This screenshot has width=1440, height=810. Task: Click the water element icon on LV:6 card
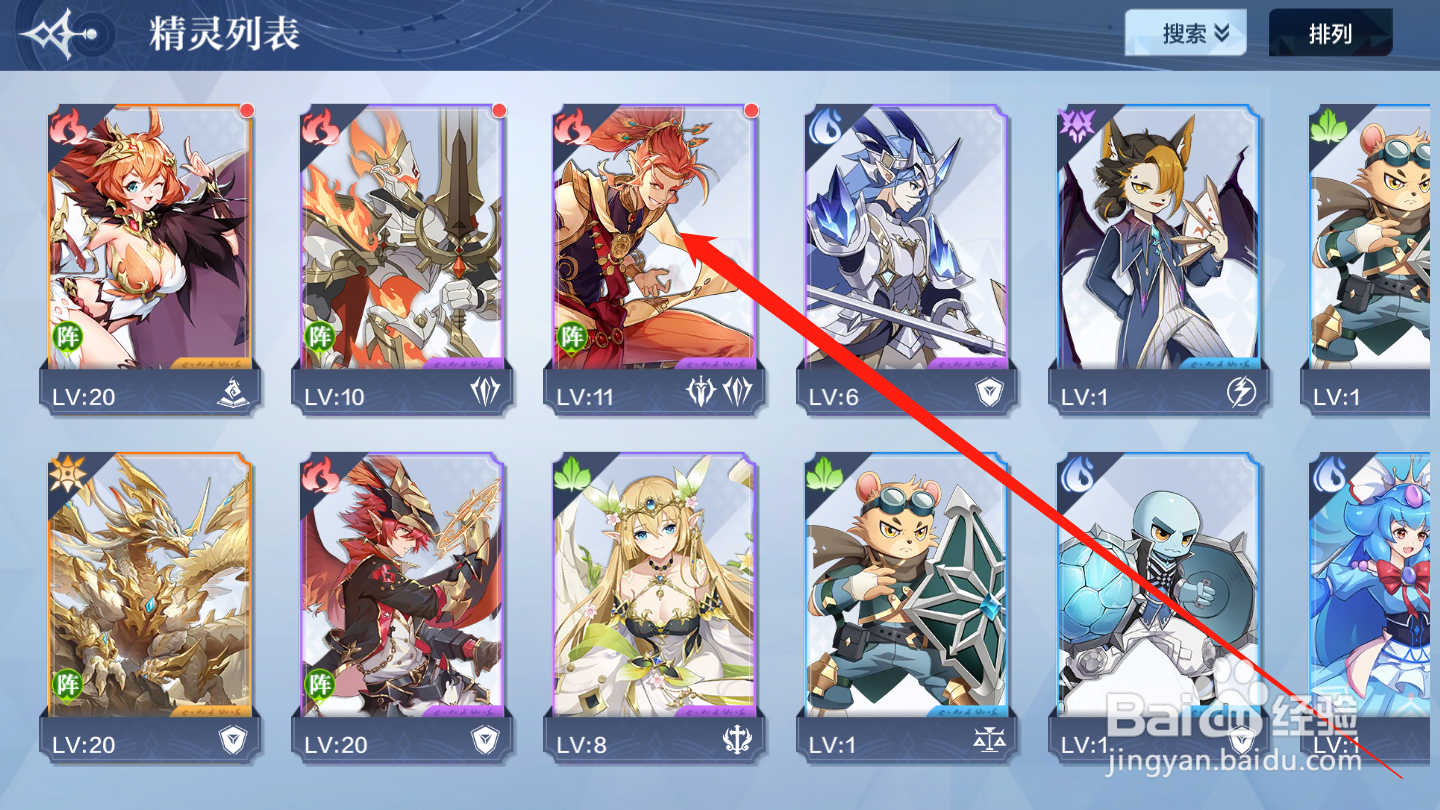point(825,127)
